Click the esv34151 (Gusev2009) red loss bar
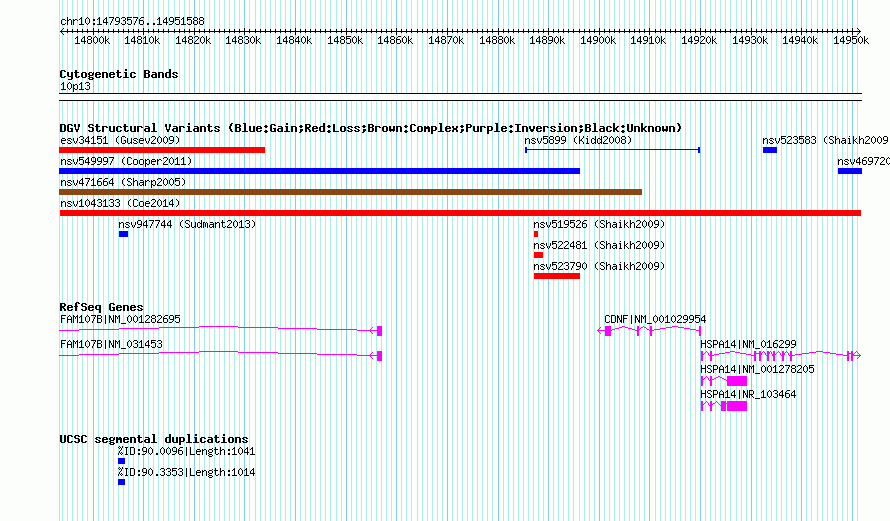890x521 pixels. point(162,150)
